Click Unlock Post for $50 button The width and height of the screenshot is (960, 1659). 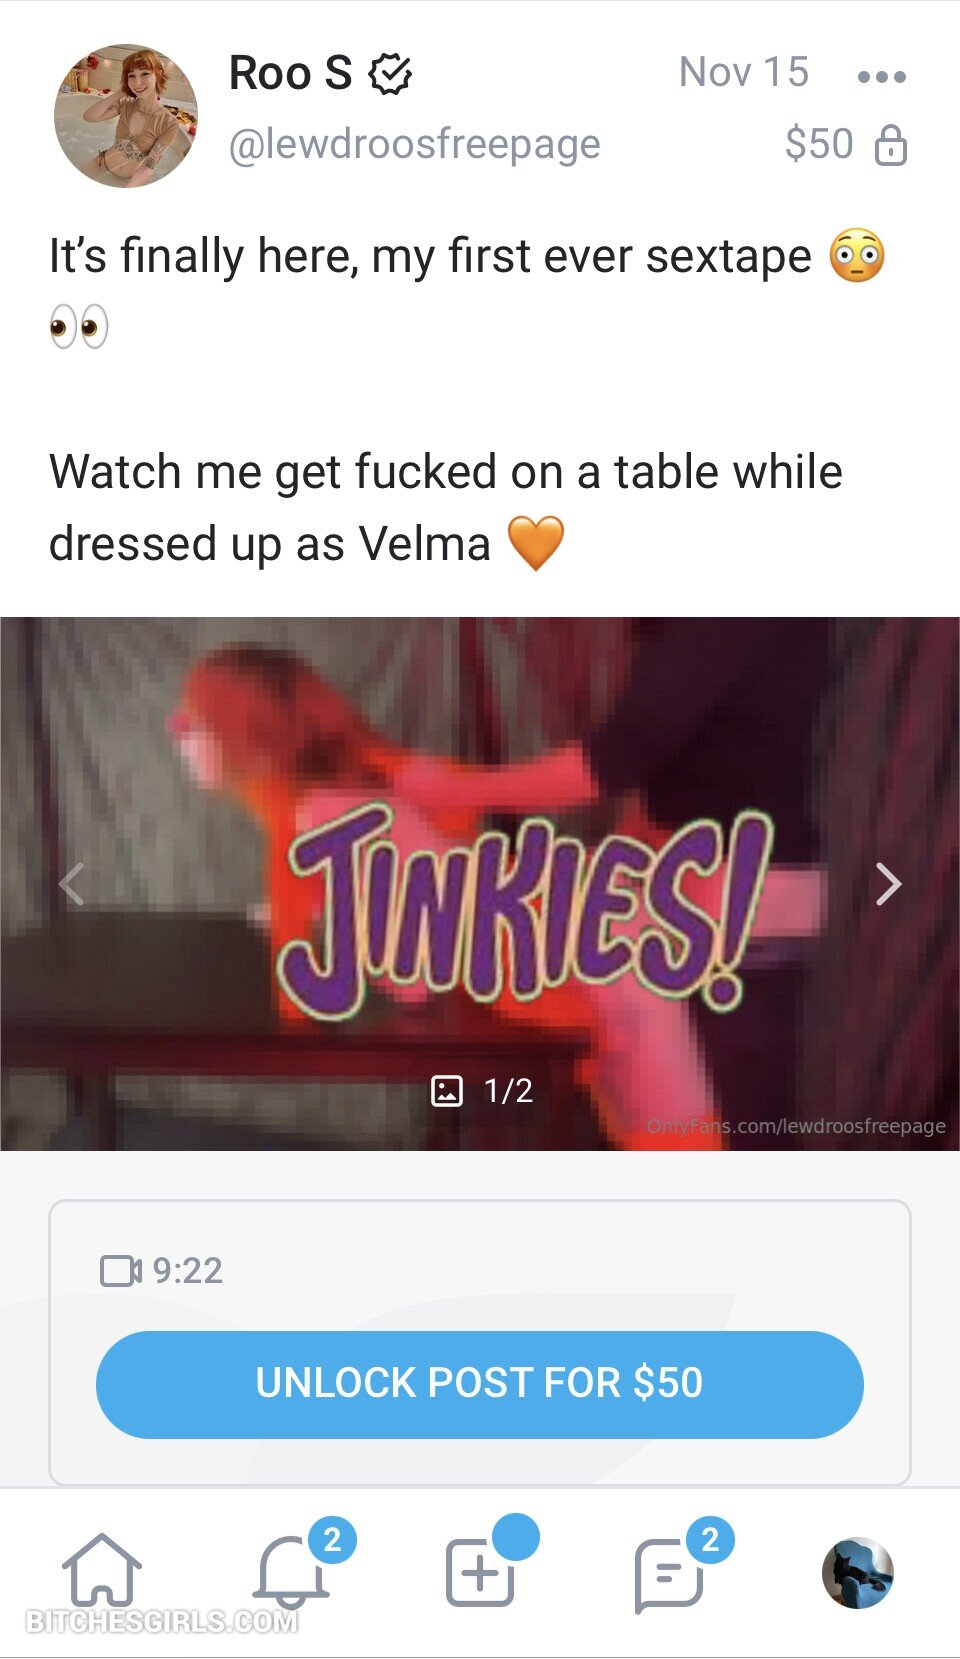click(480, 1384)
